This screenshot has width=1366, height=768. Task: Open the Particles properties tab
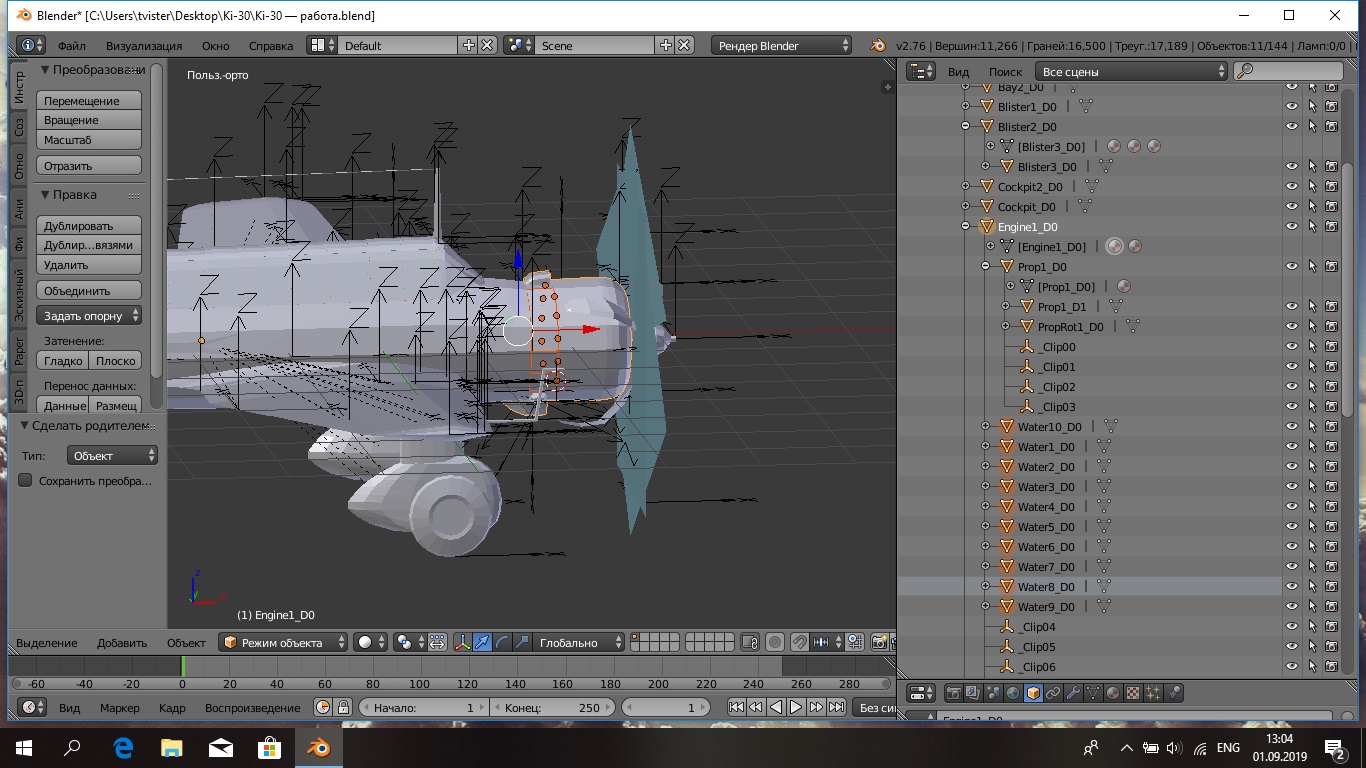[x=1153, y=693]
